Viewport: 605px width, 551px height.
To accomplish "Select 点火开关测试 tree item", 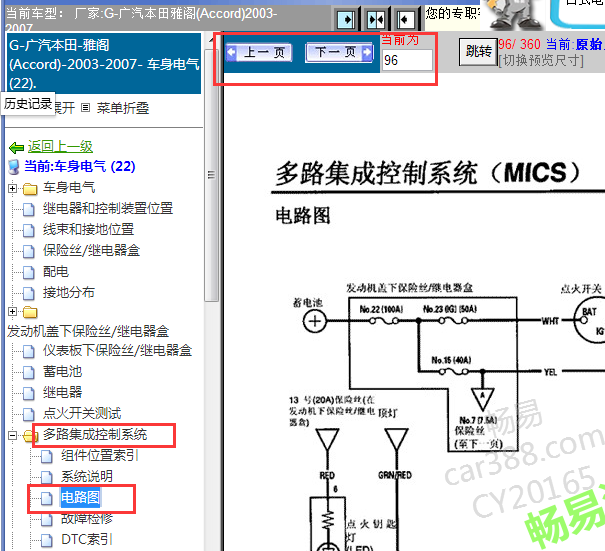I will pos(82,413).
